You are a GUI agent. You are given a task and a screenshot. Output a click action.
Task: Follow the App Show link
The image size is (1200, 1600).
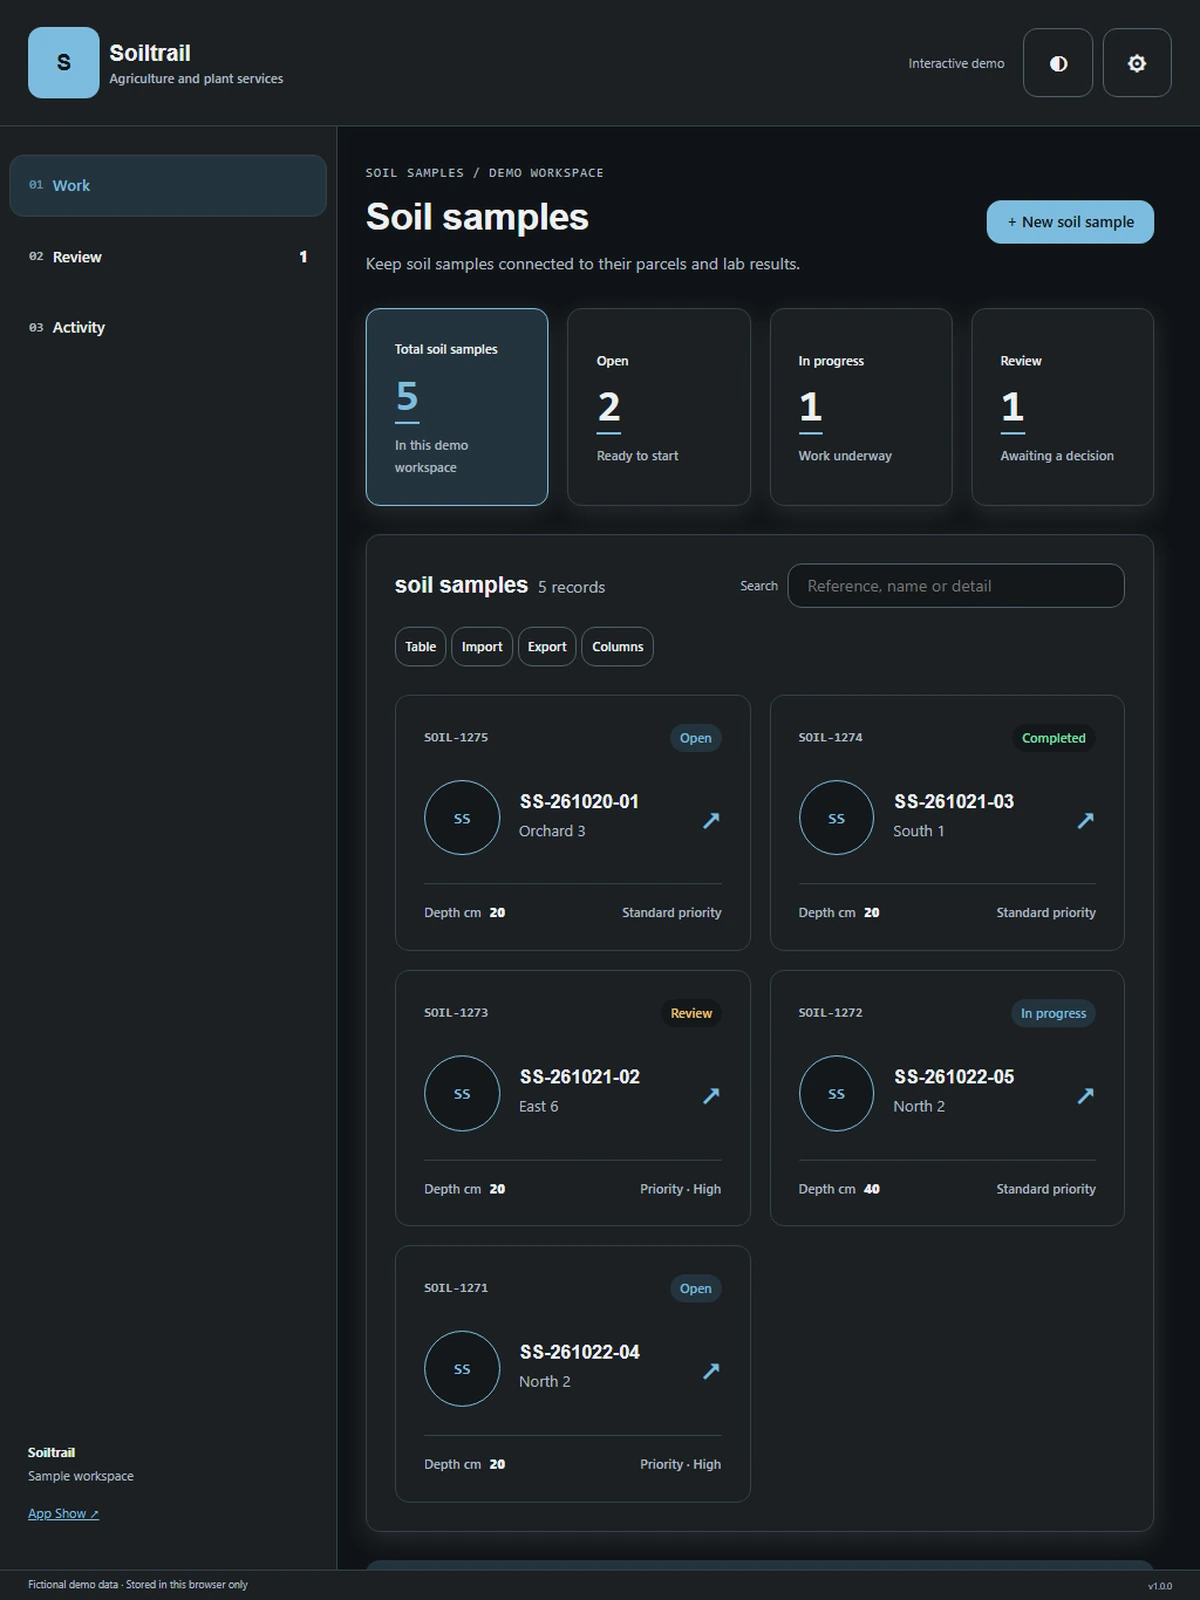(63, 1514)
